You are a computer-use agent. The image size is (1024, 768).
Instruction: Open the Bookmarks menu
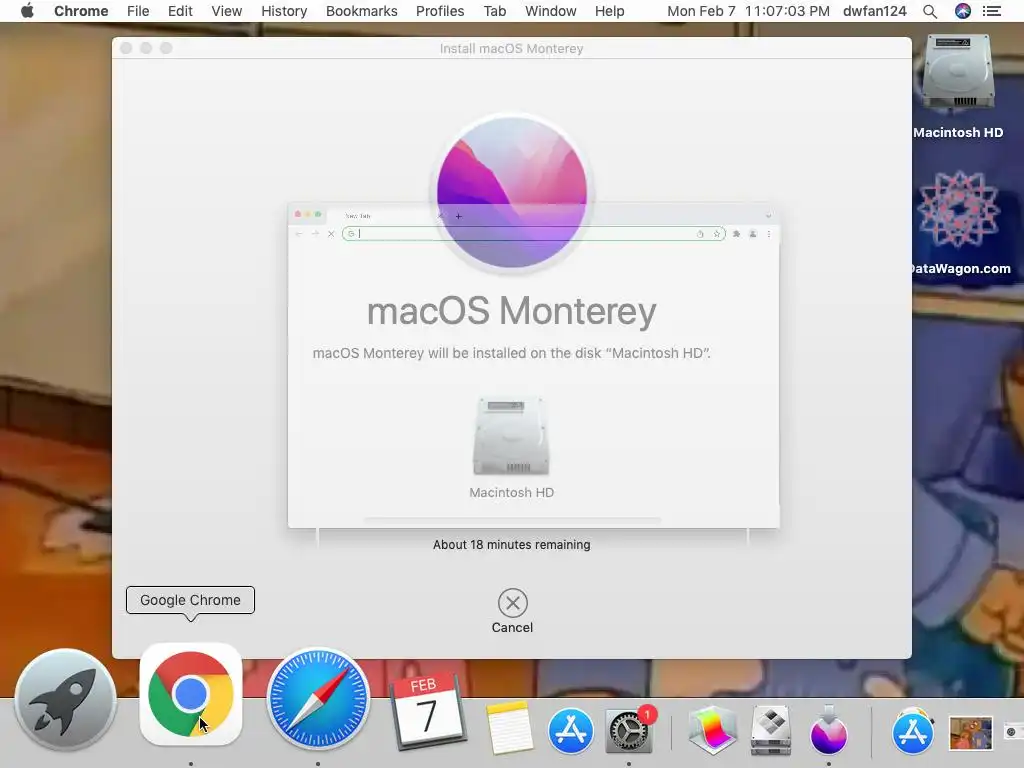tap(362, 11)
